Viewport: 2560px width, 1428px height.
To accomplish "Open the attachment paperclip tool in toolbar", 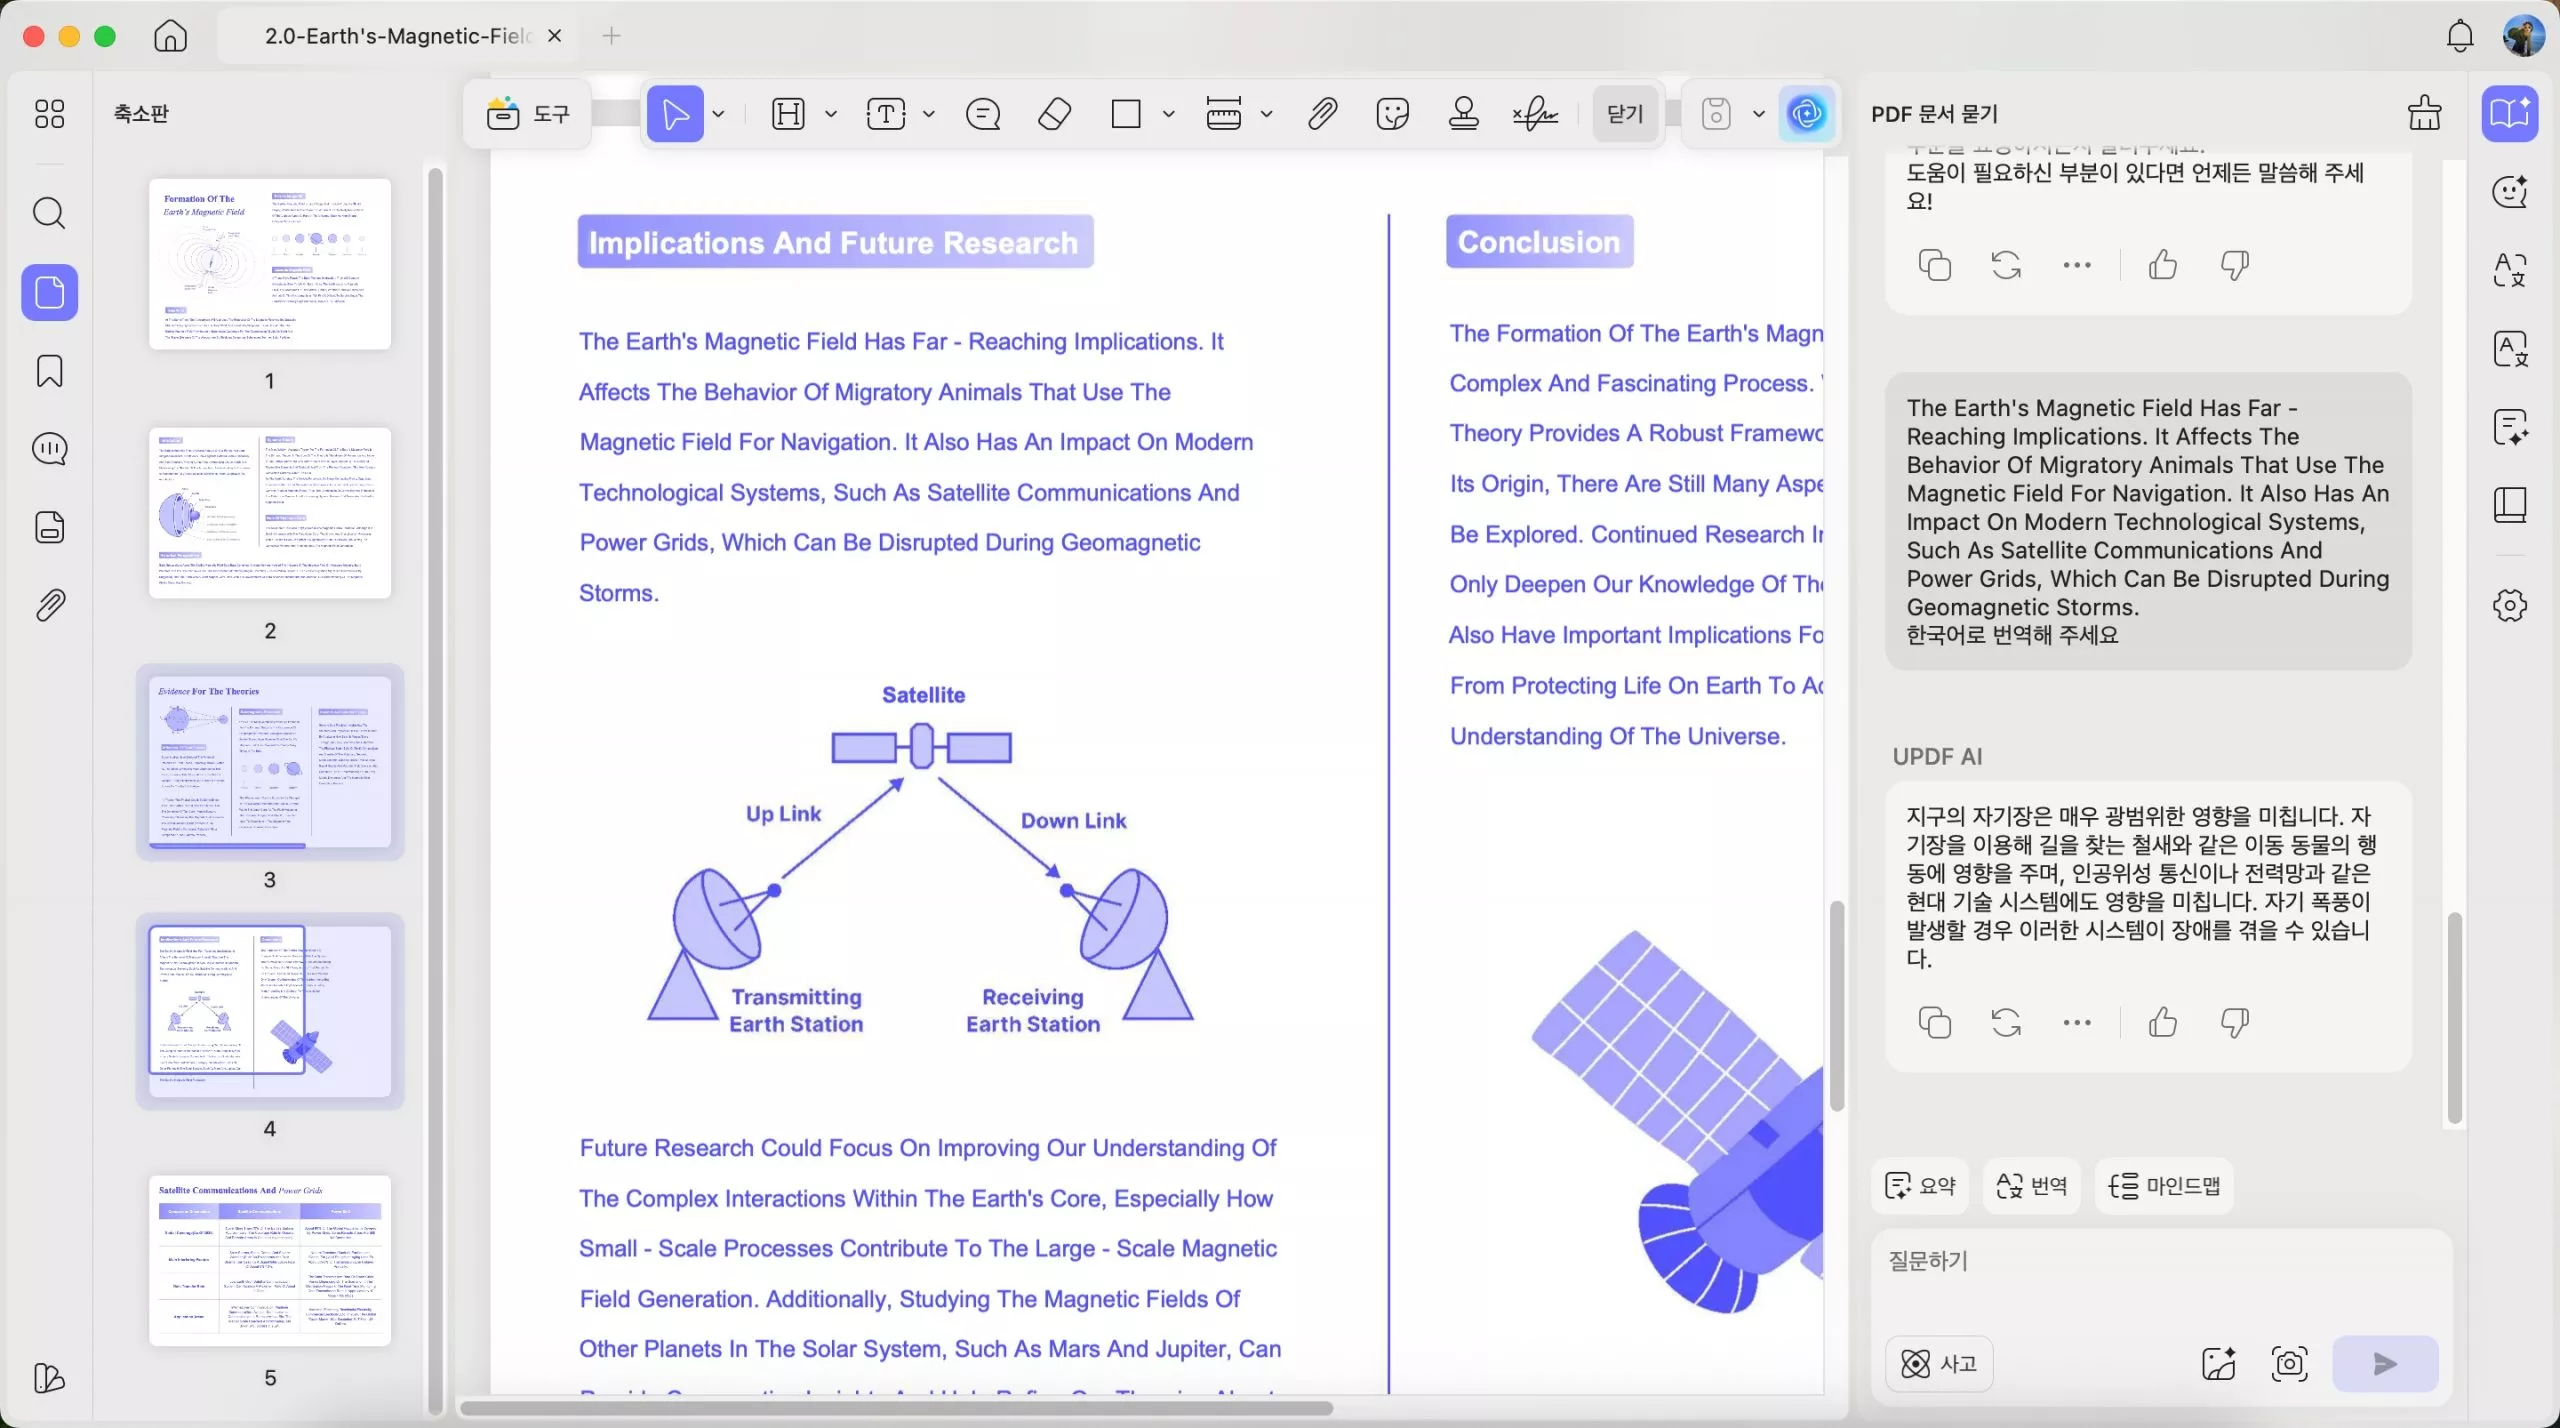I will [1322, 114].
